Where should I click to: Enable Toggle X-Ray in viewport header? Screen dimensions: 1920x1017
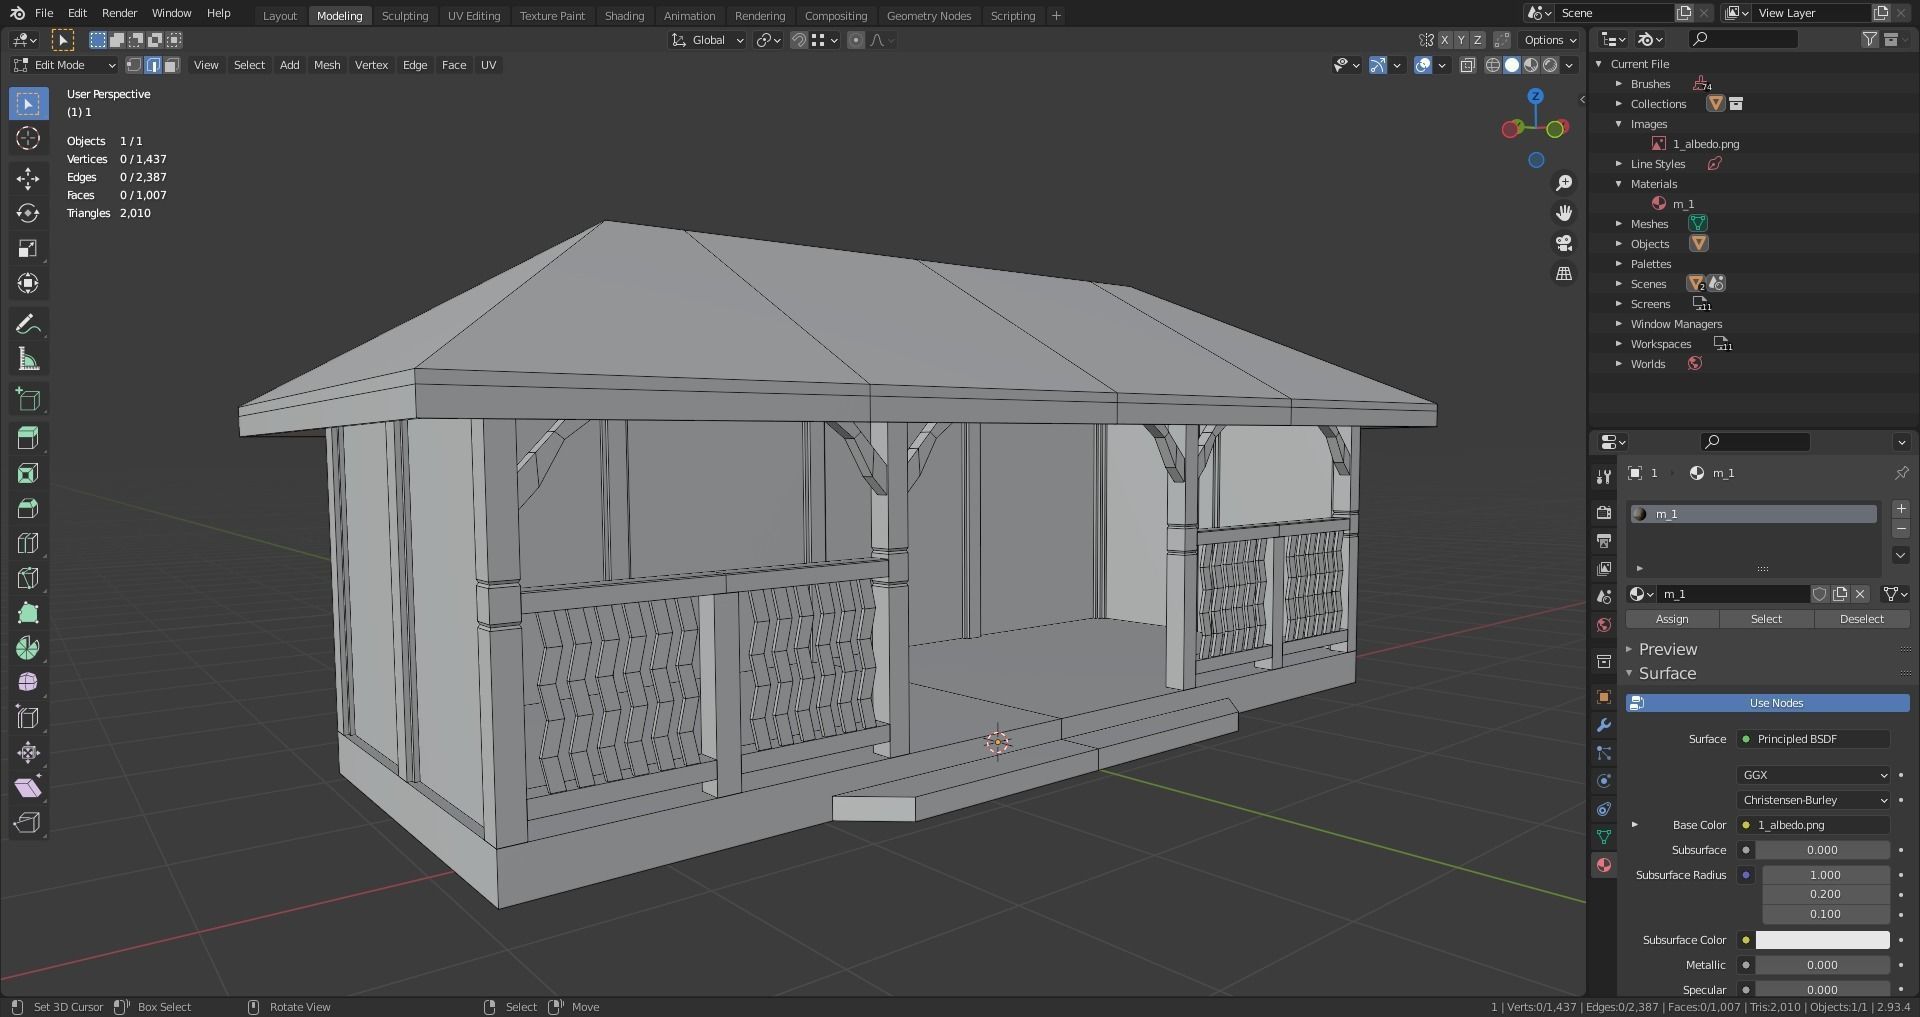[1469, 65]
